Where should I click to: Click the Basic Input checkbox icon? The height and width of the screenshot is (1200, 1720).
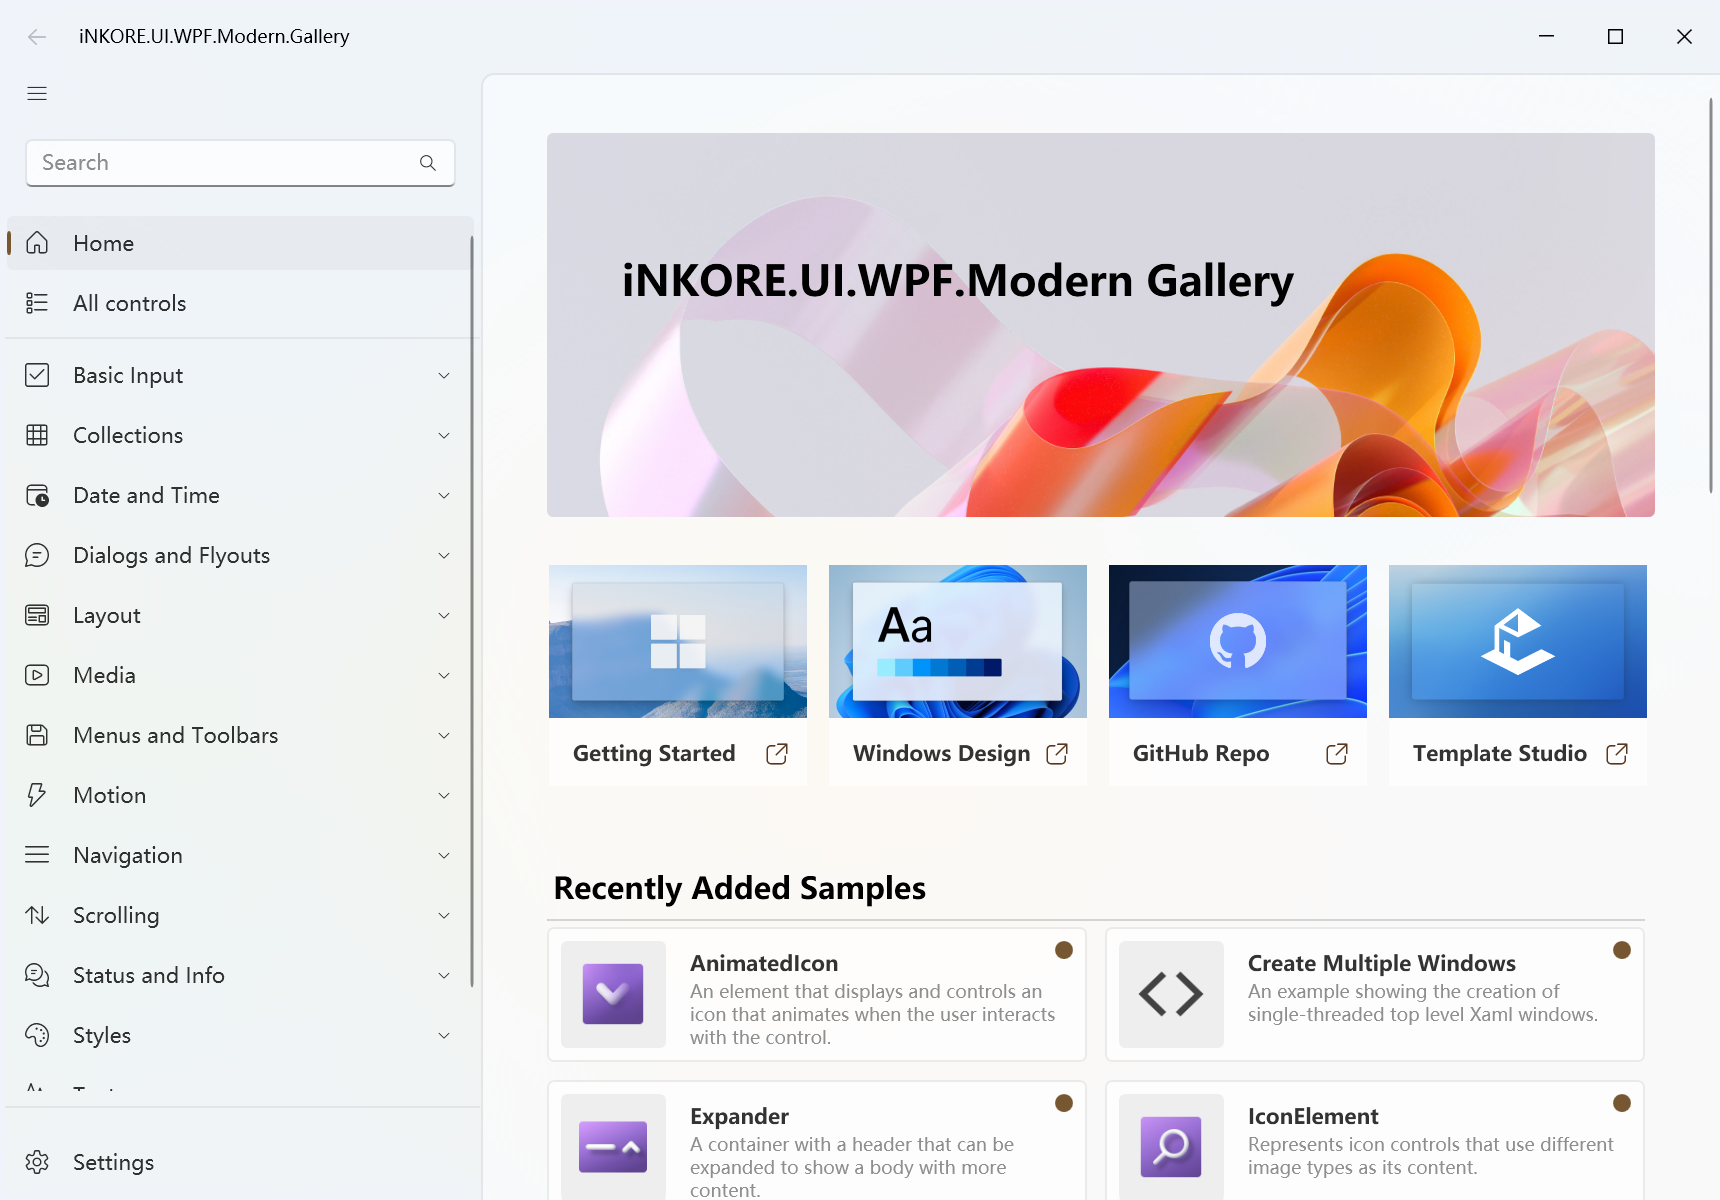coord(37,375)
